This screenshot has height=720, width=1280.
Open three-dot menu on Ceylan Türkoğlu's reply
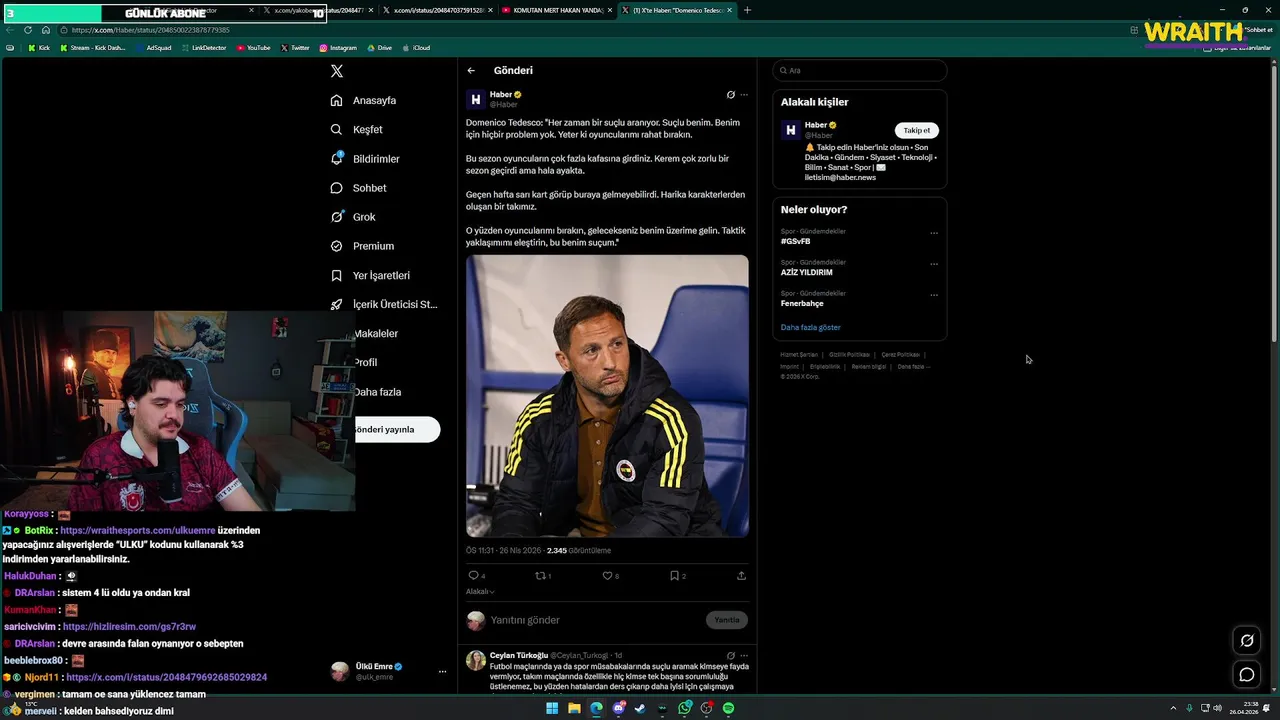[x=744, y=656]
